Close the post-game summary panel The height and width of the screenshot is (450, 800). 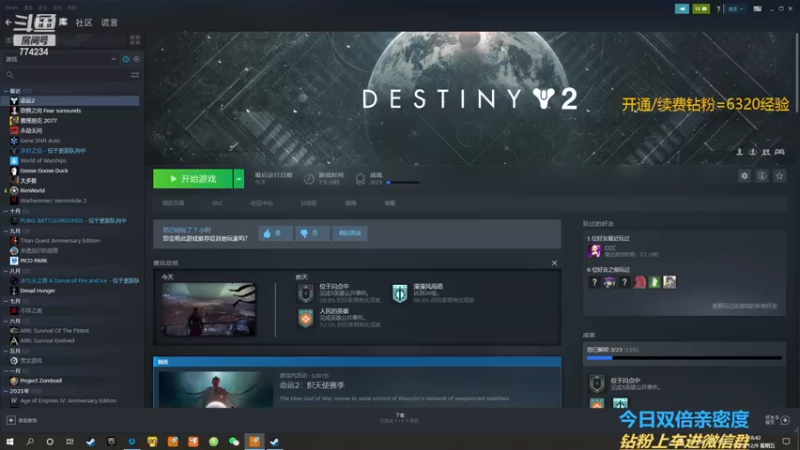555,263
